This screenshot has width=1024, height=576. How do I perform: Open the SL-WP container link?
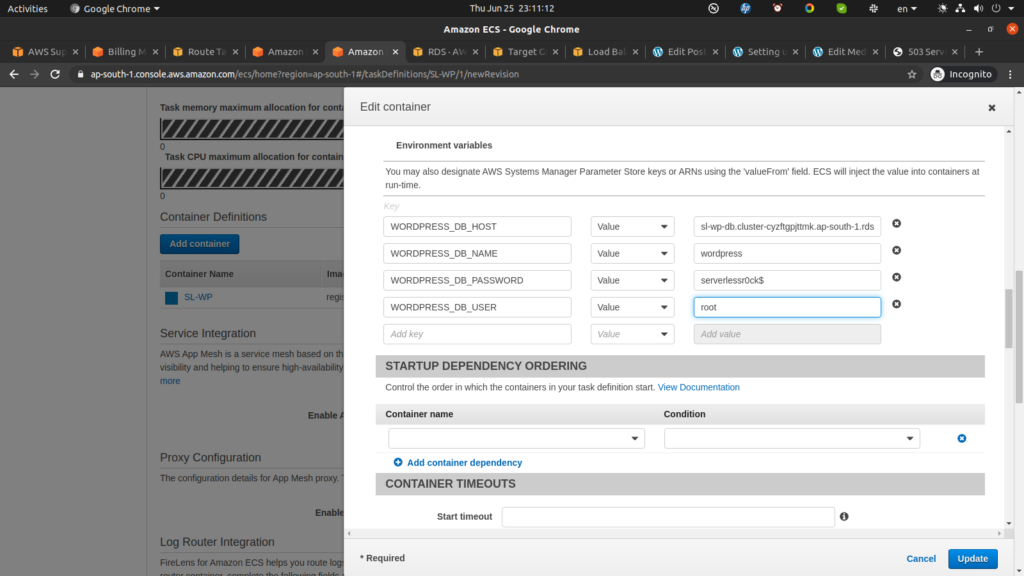(198, 297)
